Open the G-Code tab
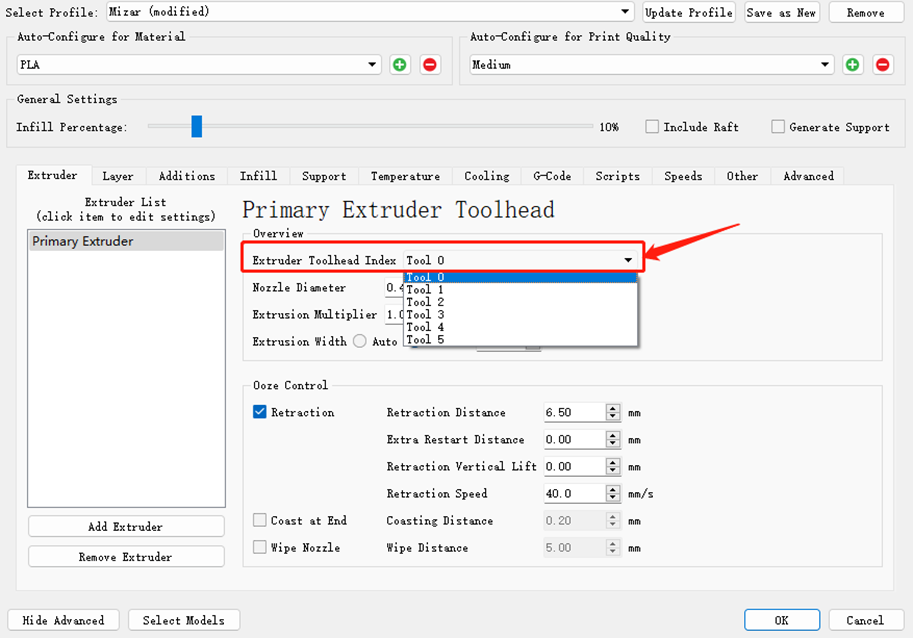Screen dimensions: 913x638 click(x=552, y=176)
